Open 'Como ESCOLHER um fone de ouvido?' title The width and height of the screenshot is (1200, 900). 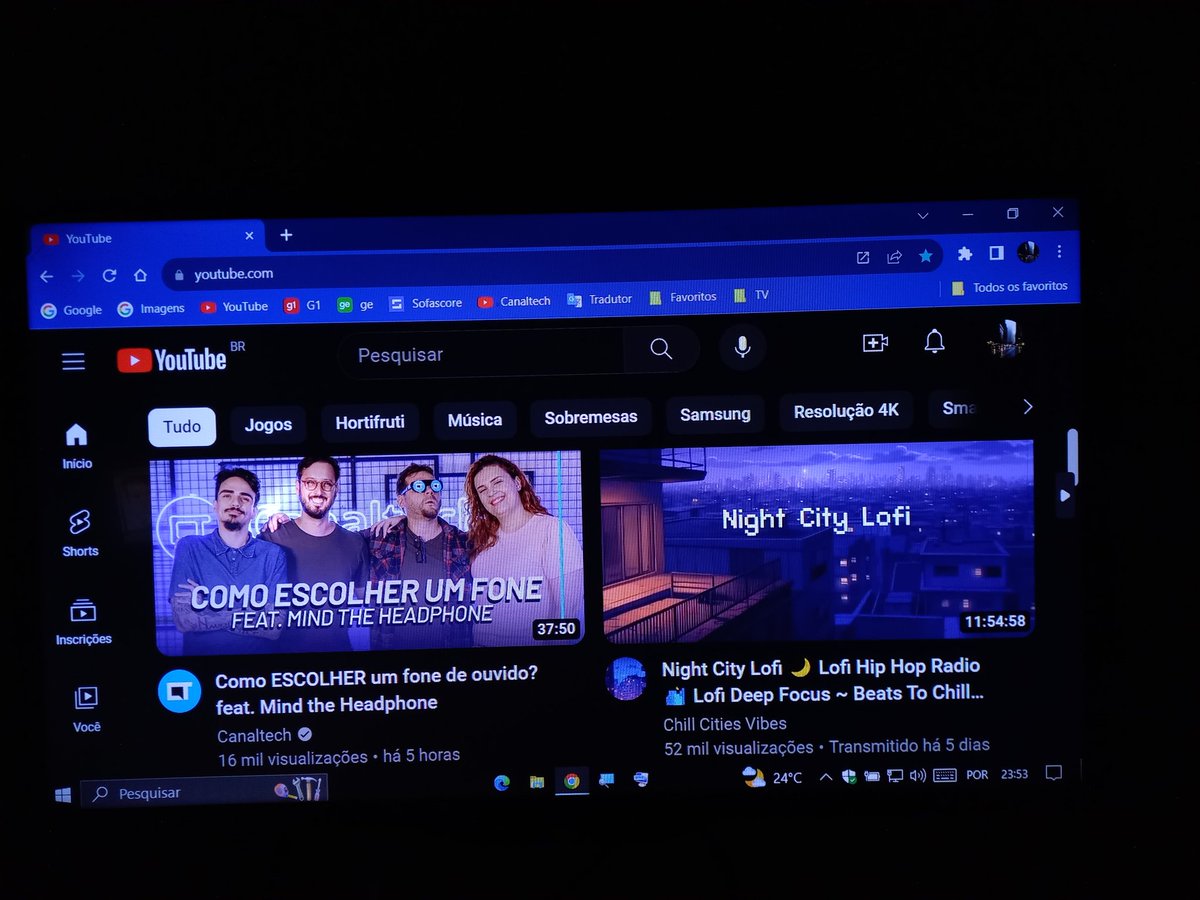pyautogui.click(x=376, y=690)
